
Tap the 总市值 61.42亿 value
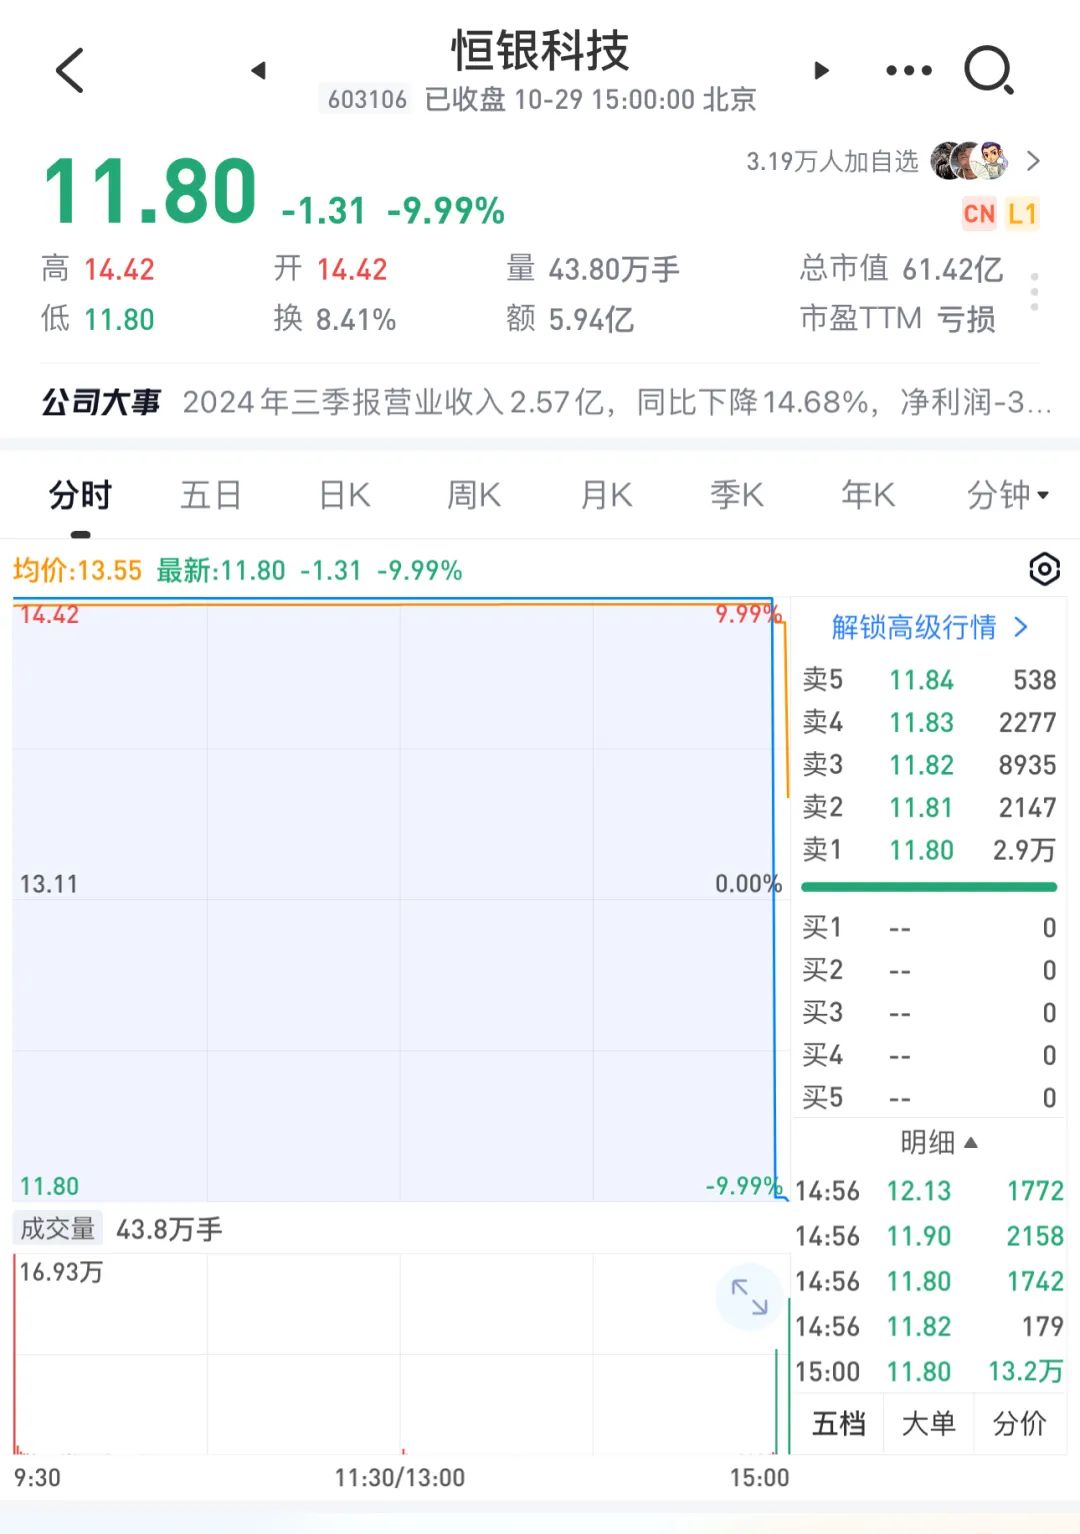click(901, 268)
